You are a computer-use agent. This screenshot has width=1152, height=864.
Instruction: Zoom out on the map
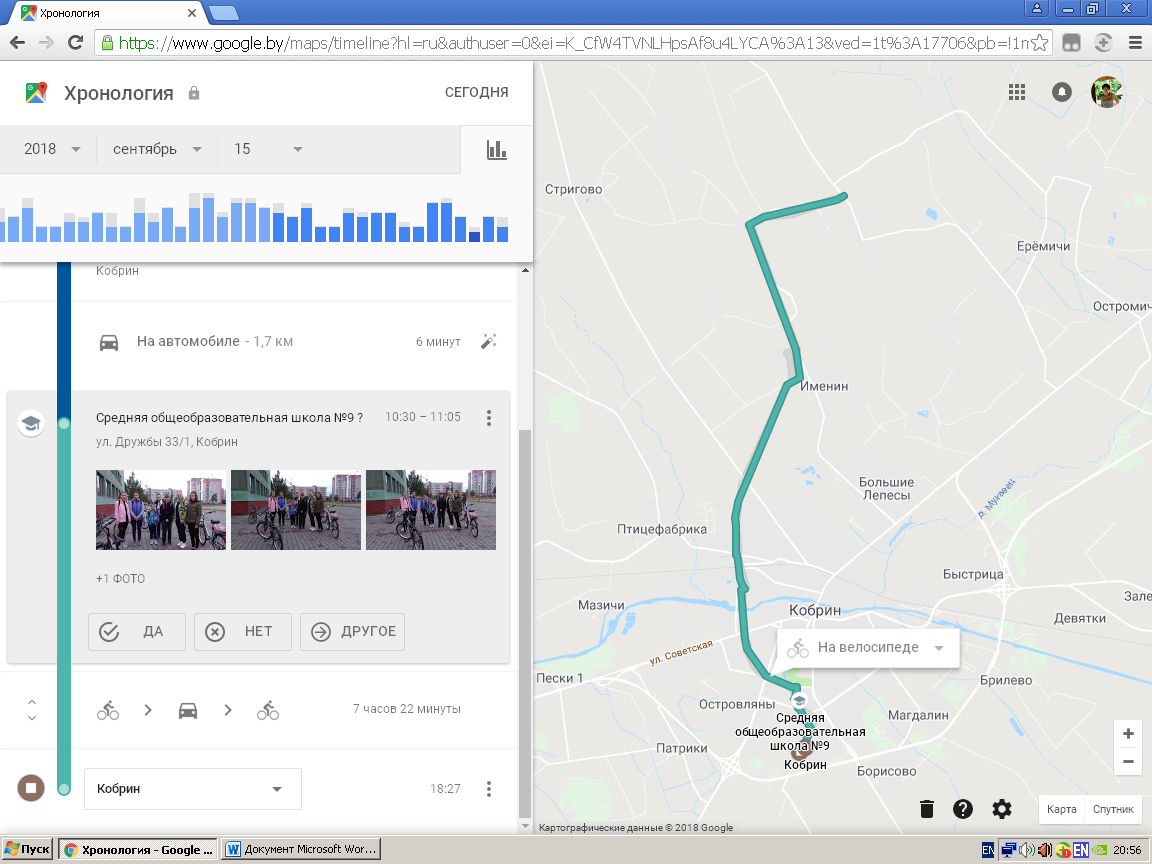click(1128, 762)
